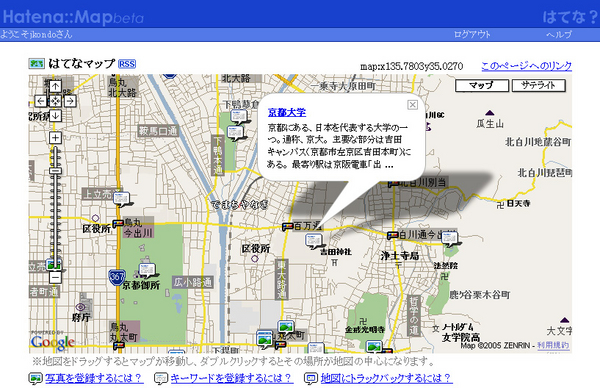Screen dimensions: 600x388
Task: Click the trackback icon beside 地図にトラックバック
Action: (x=311, y=378)
